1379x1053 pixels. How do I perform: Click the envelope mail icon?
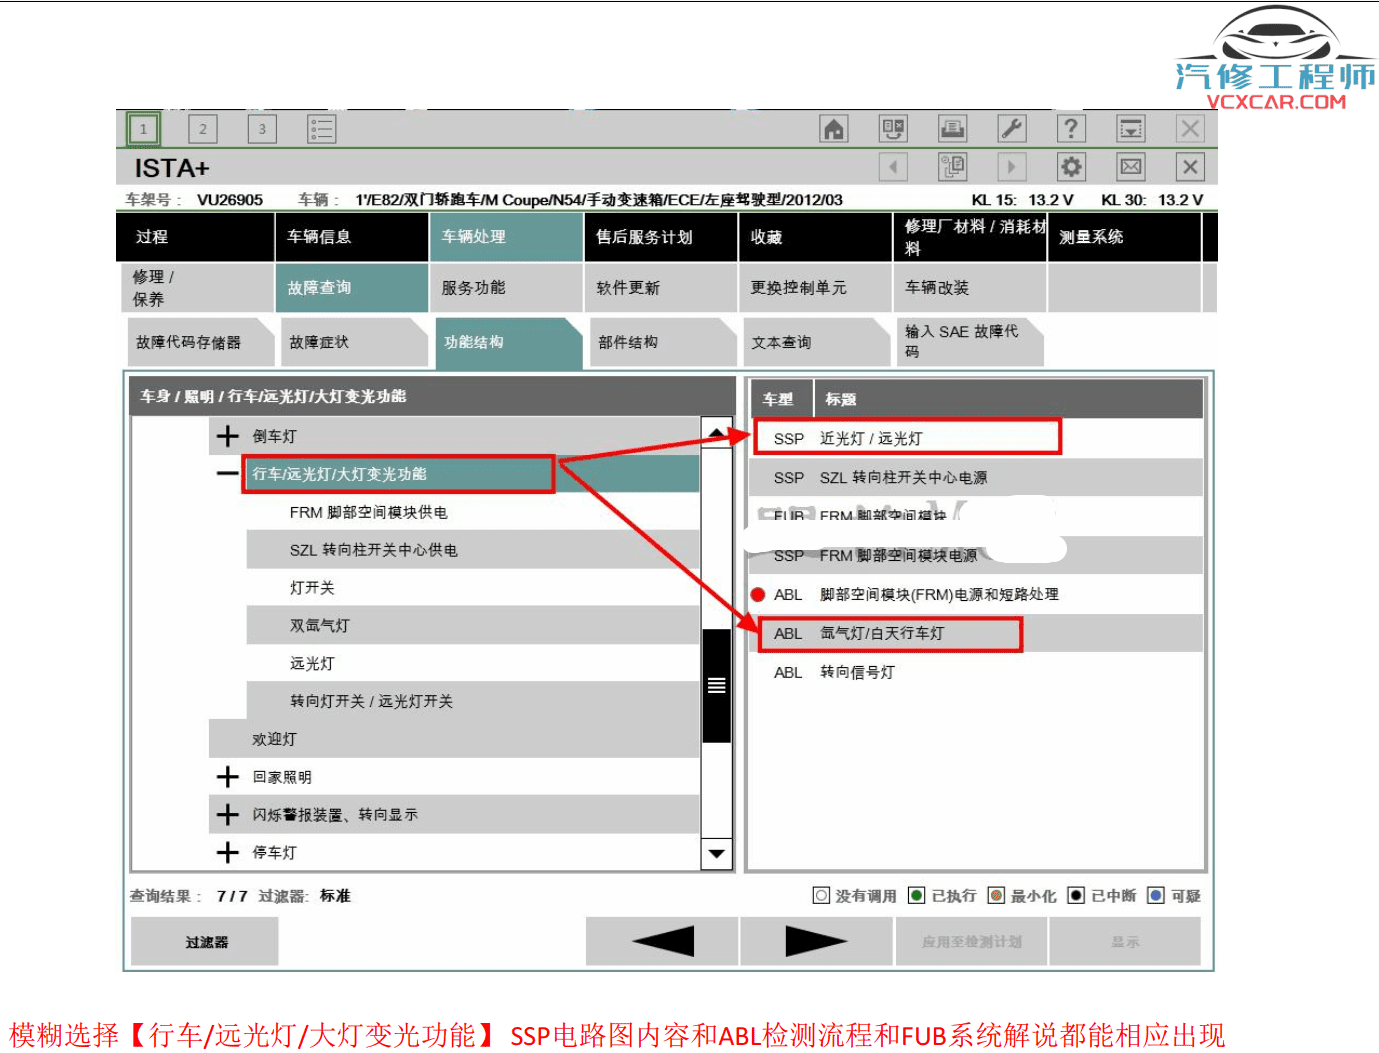point(1129,166)
